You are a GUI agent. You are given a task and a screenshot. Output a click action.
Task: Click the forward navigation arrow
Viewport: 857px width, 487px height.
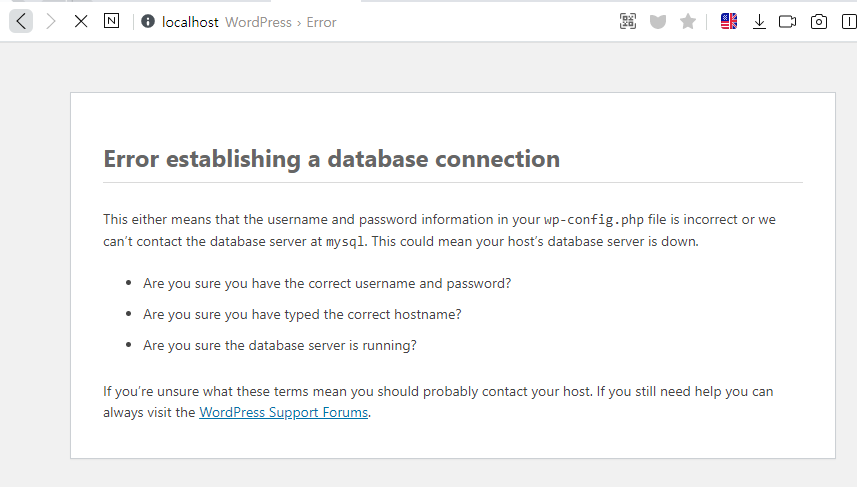pyautogui.click(x=51, y=21)
